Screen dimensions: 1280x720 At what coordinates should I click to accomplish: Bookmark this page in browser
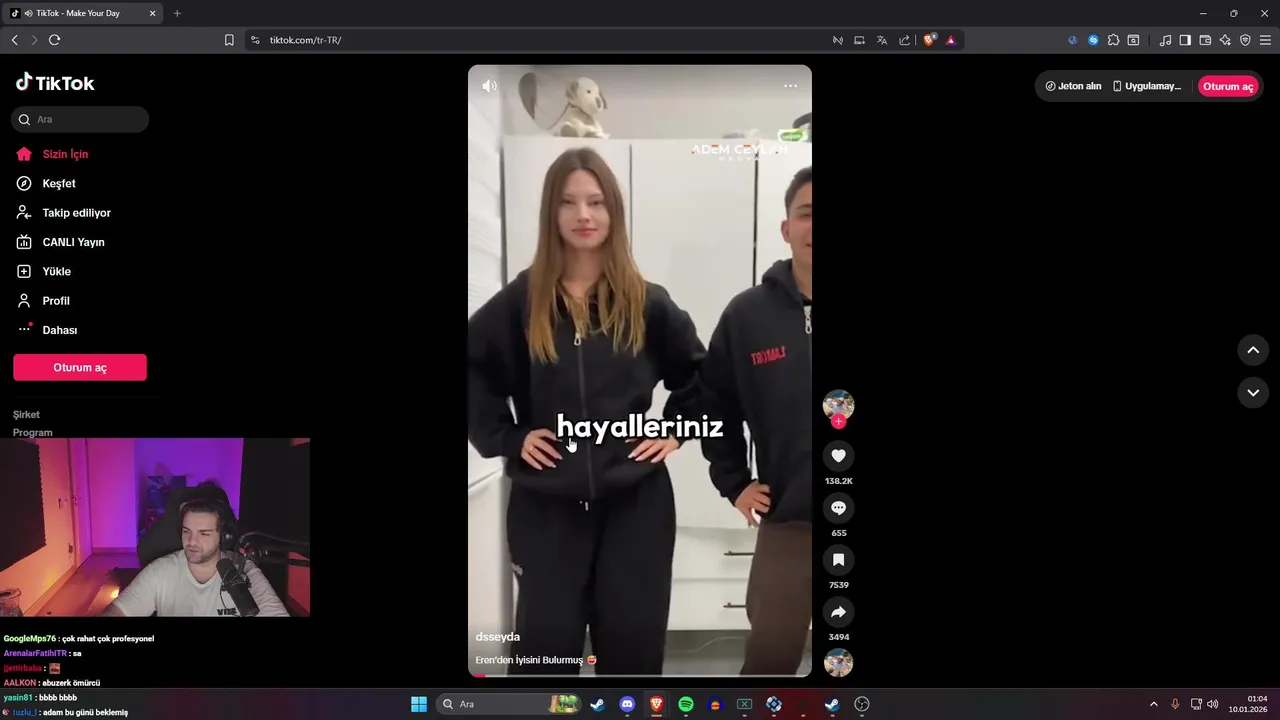229,40
